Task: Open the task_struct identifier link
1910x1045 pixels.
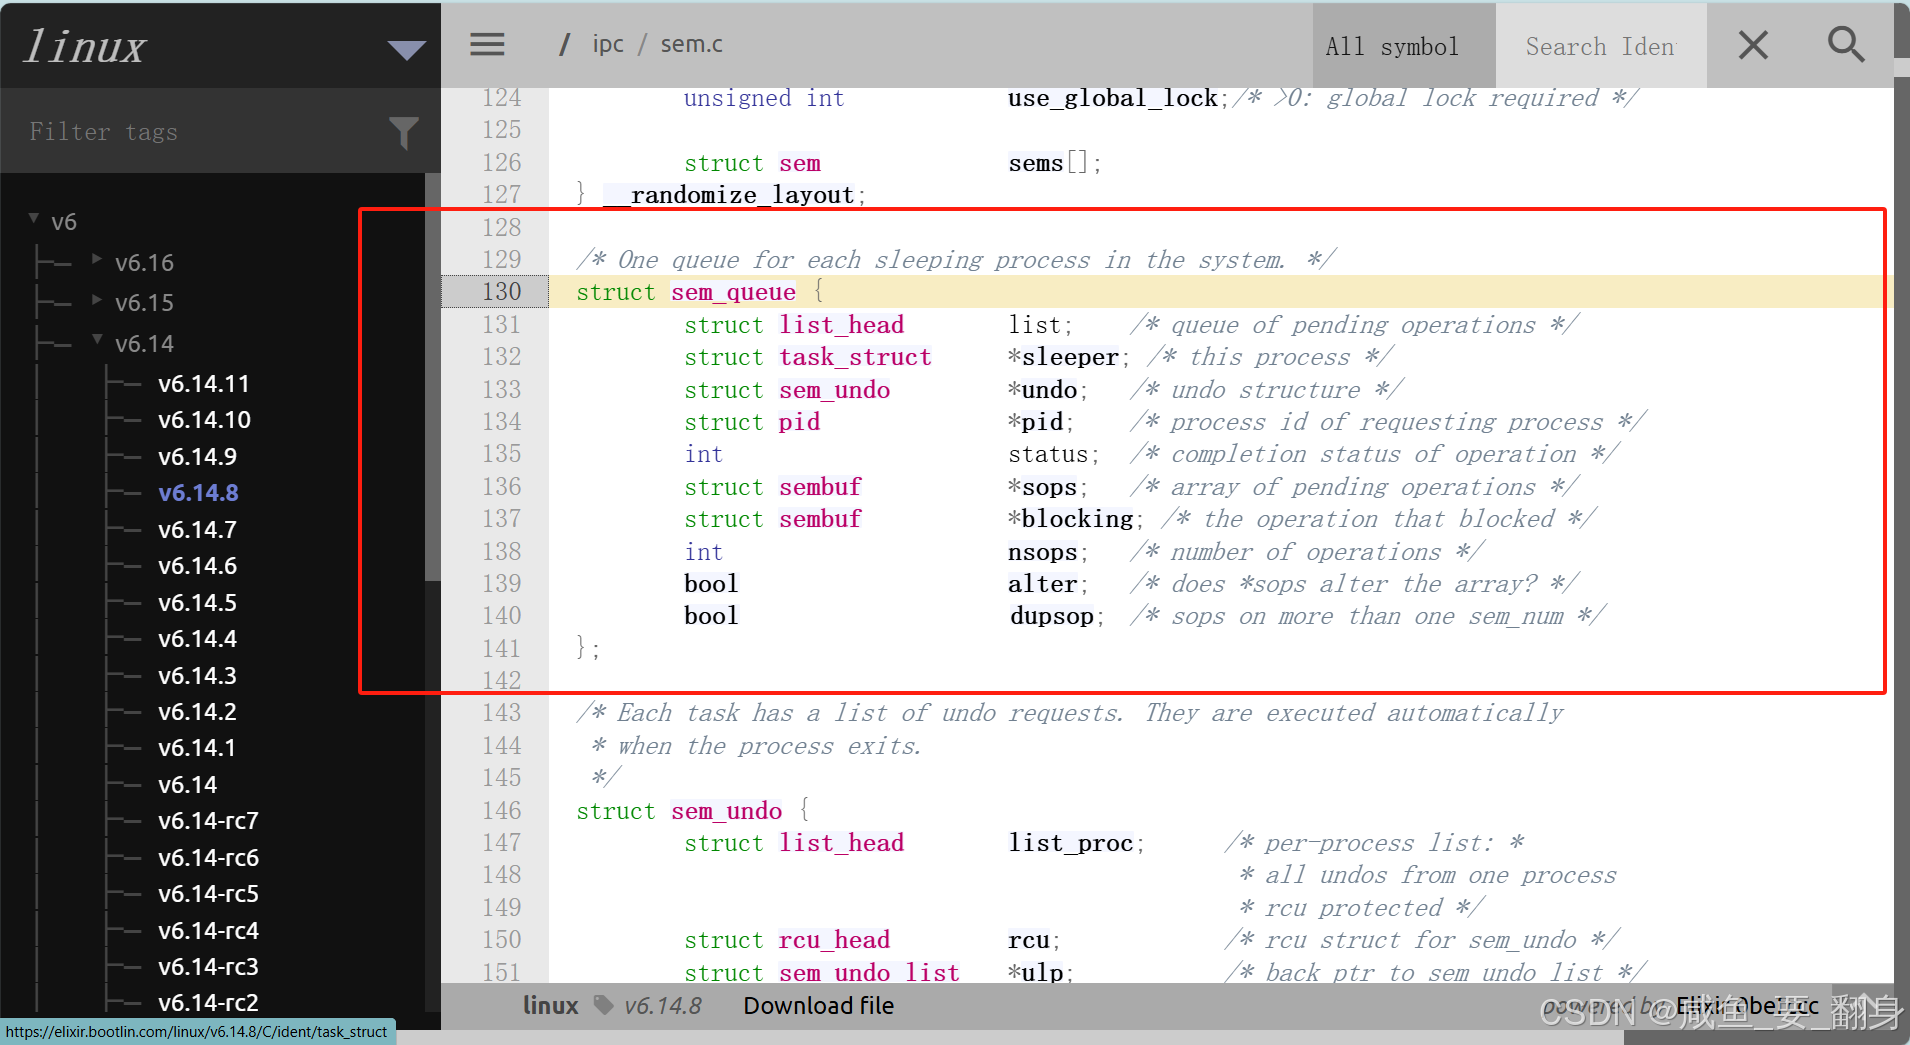Action: [855, 357]
